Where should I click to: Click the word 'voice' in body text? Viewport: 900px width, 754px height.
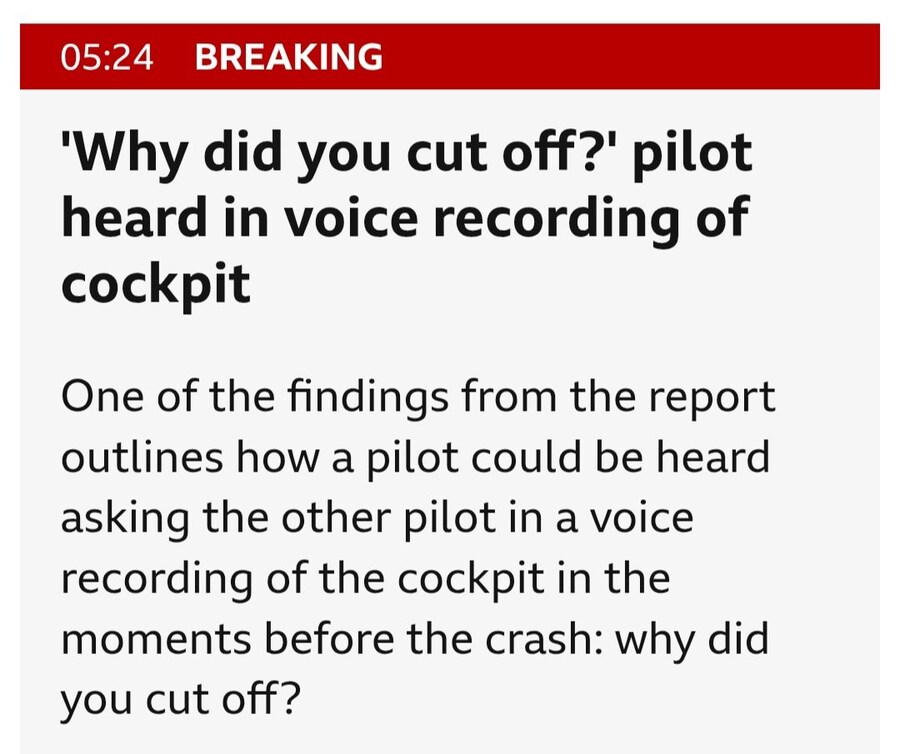coord(642,519)
